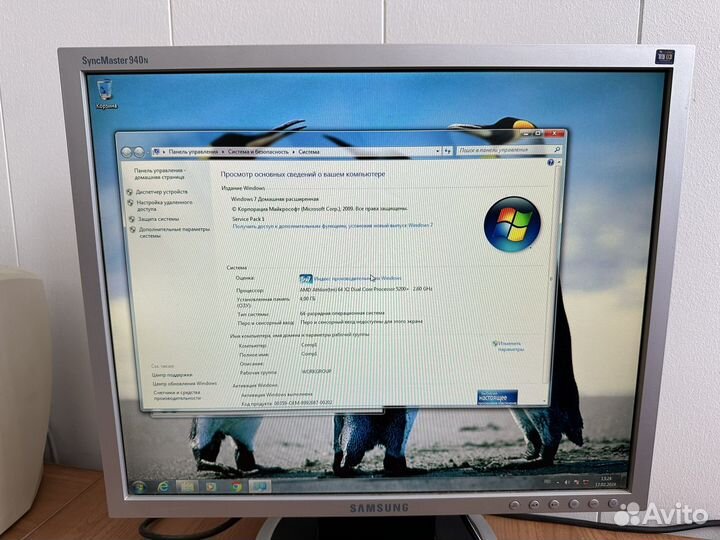Select the 4,00 ГБ memory value
Image resolution: width=720 pixels, height=540 pixels.
click(307, 299)
